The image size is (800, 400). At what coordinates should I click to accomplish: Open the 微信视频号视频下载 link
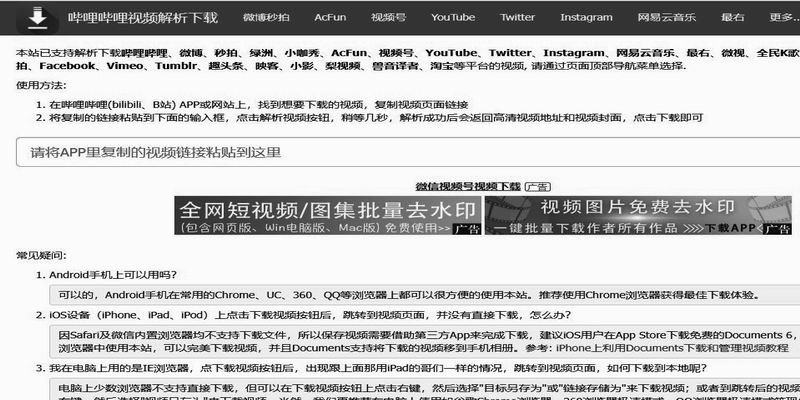point(468,186)
